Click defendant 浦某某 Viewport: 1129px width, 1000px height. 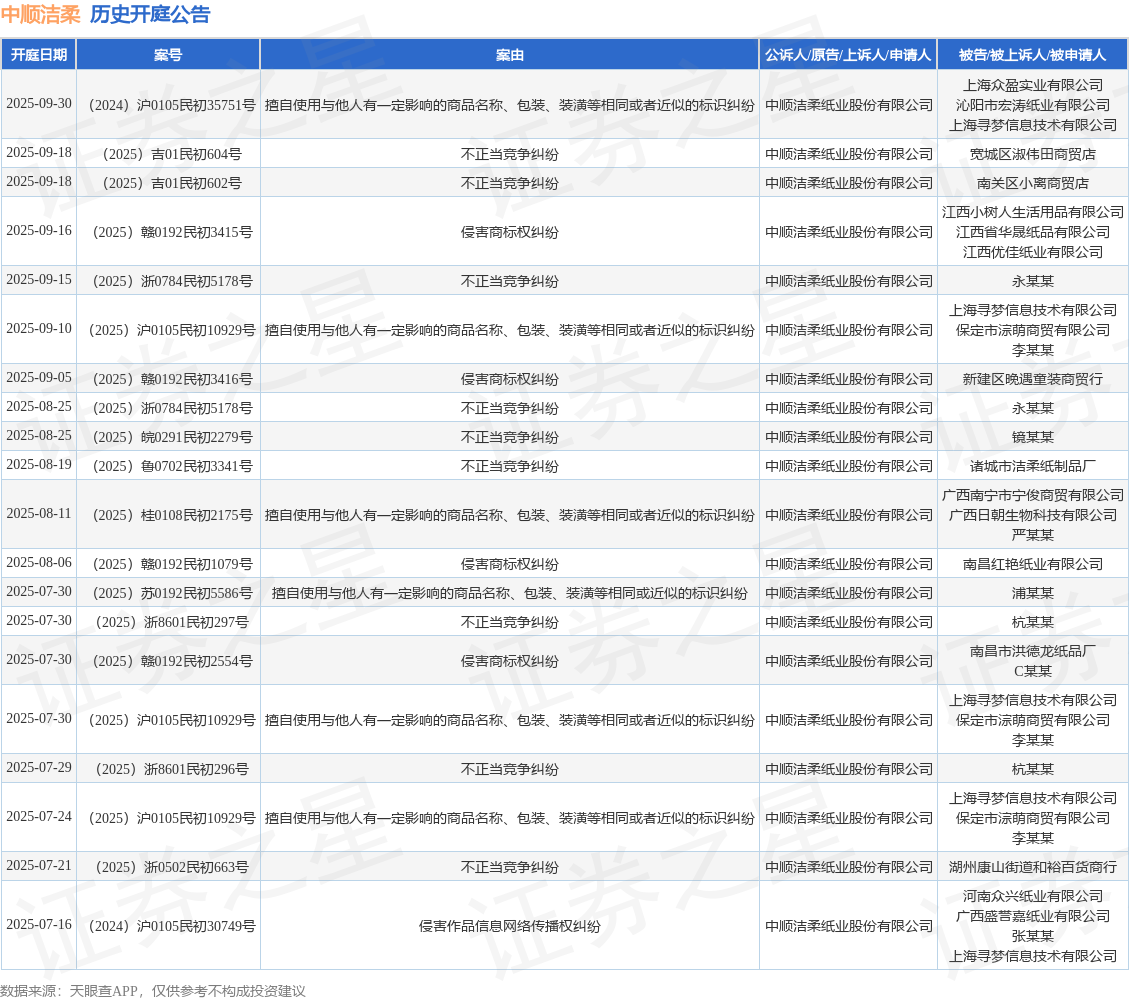click(1033, 593)
